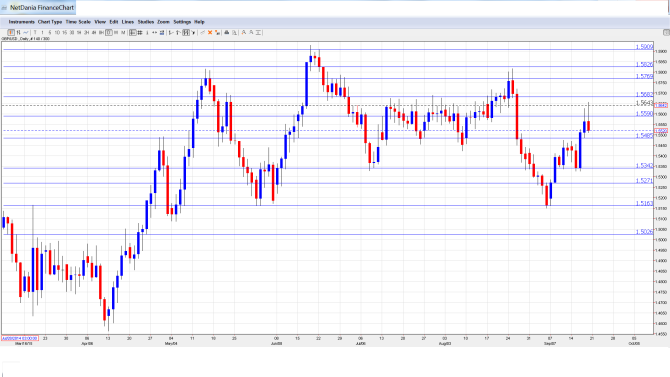Click the zoom-in bars icon
The width and height of the screenshot is (670, 377).
(x=178, y=32)
